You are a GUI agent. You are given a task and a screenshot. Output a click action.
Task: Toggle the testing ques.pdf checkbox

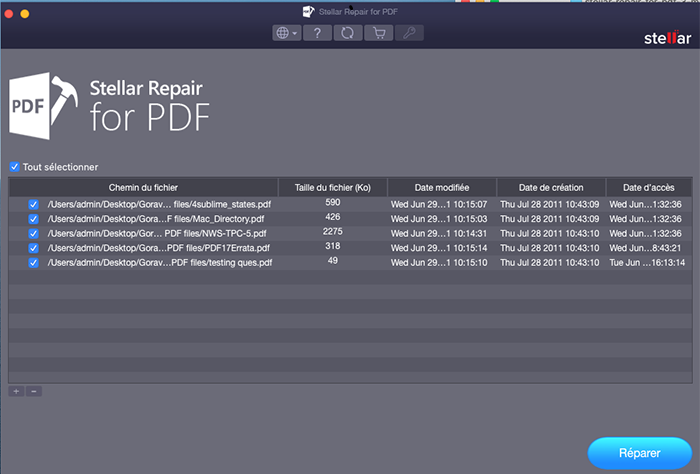(33, 263)
